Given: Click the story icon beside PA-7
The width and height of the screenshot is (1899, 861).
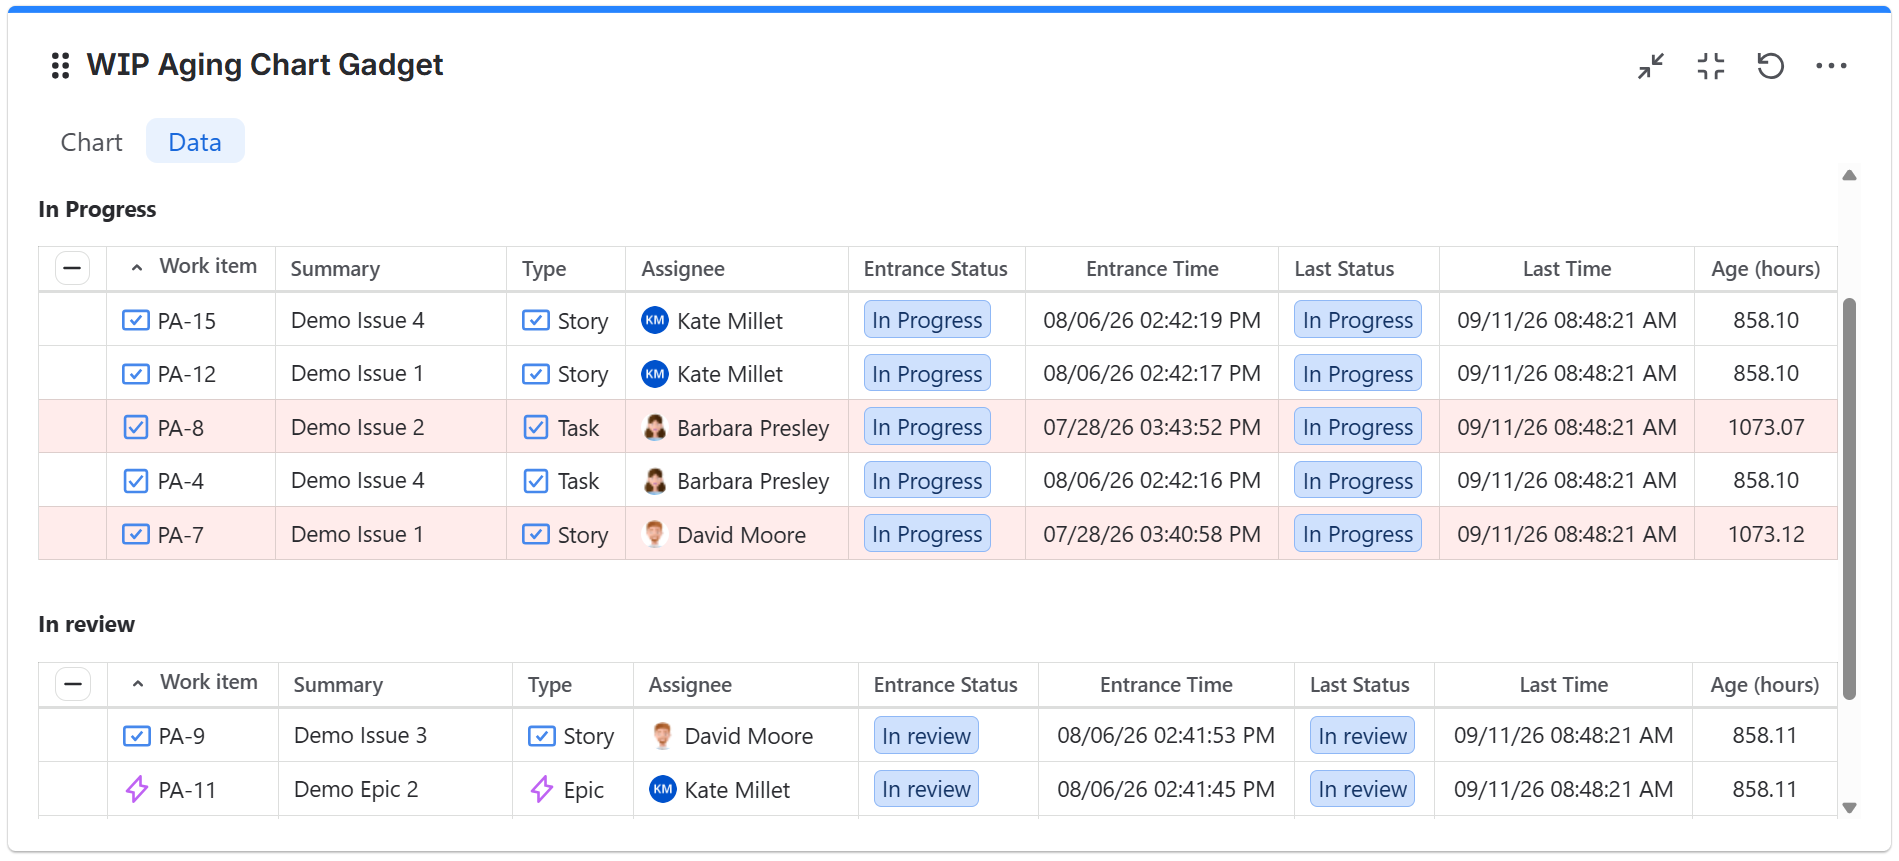Looking at the screenshot, I should tap(136, 534).
